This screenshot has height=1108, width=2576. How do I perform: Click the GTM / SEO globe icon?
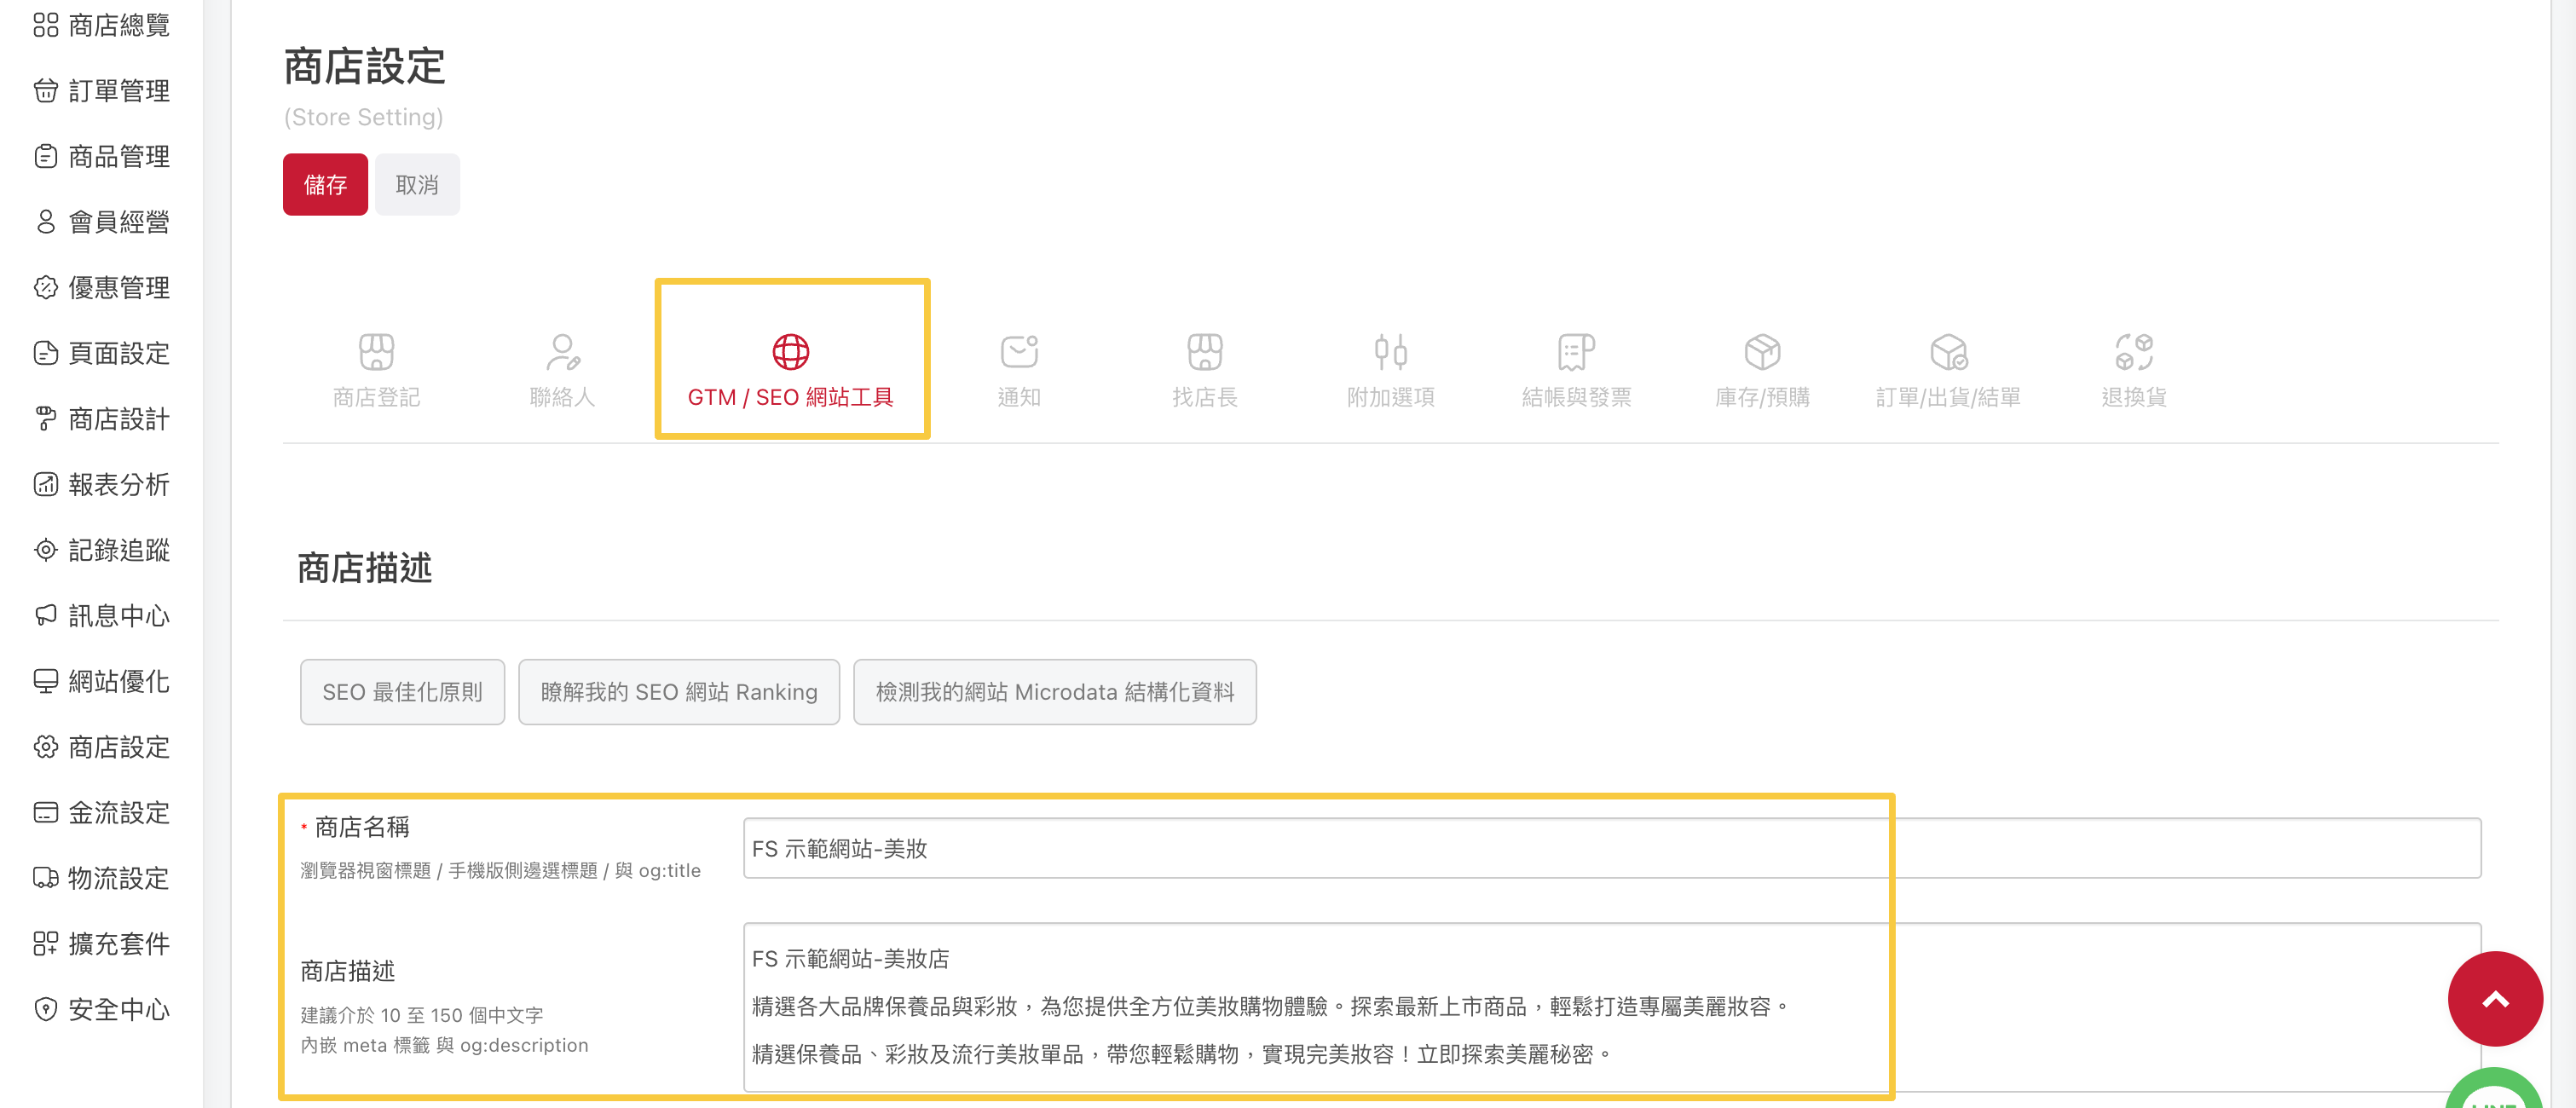tap(791, 352)
